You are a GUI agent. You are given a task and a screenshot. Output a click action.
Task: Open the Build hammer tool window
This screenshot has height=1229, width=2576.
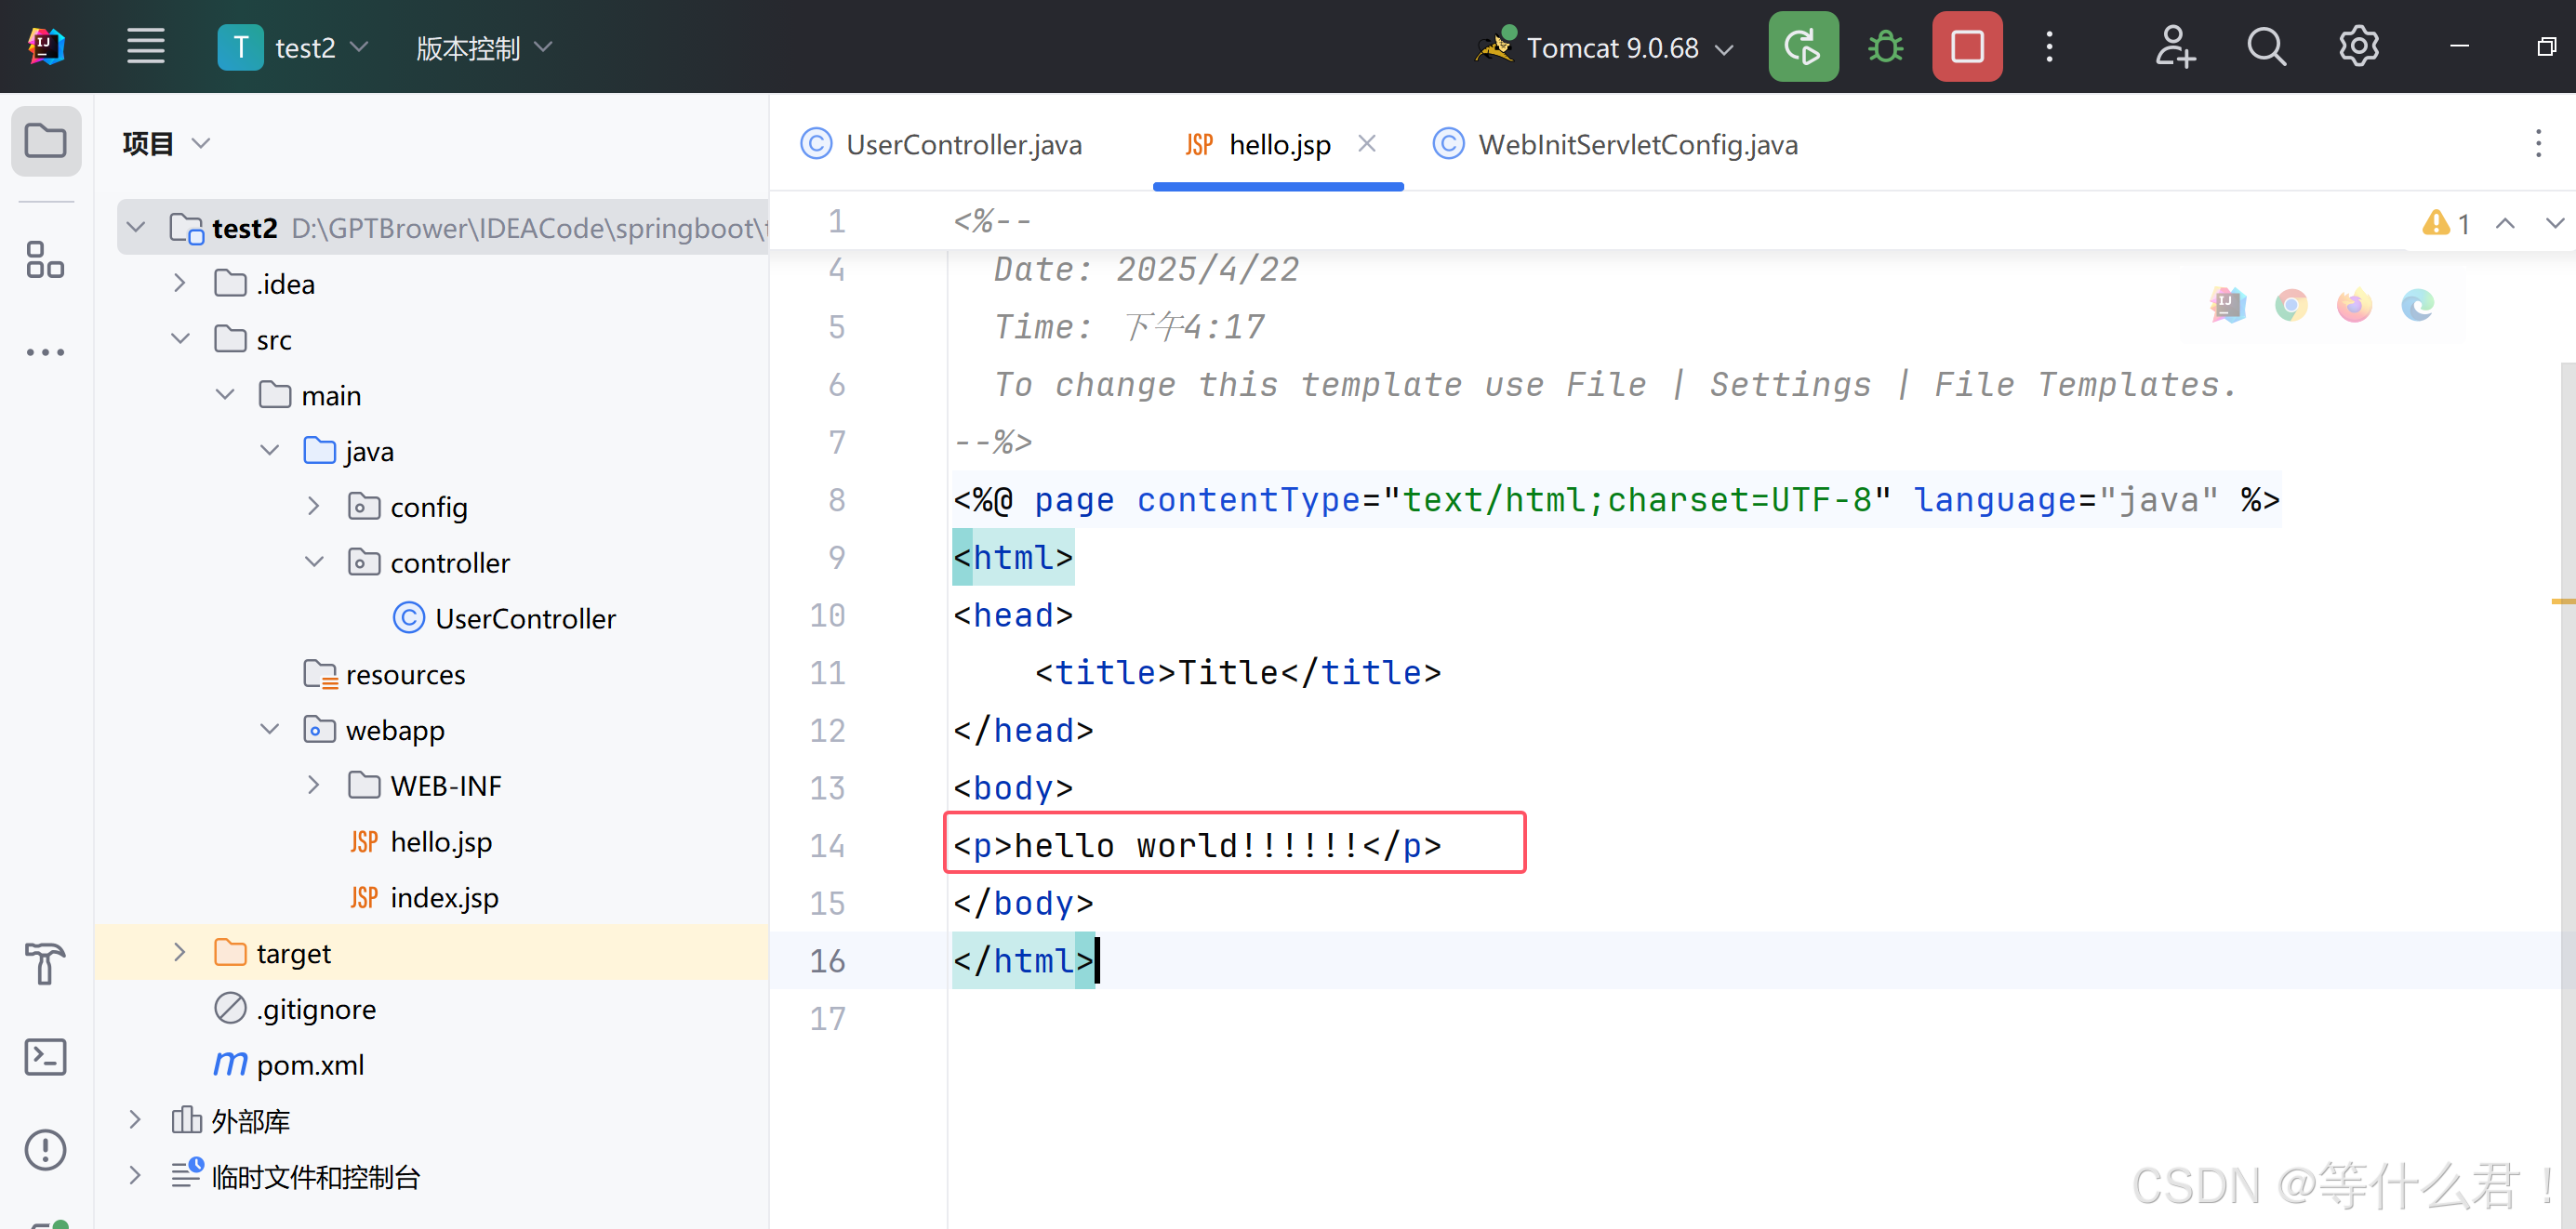tap(45, 964)
